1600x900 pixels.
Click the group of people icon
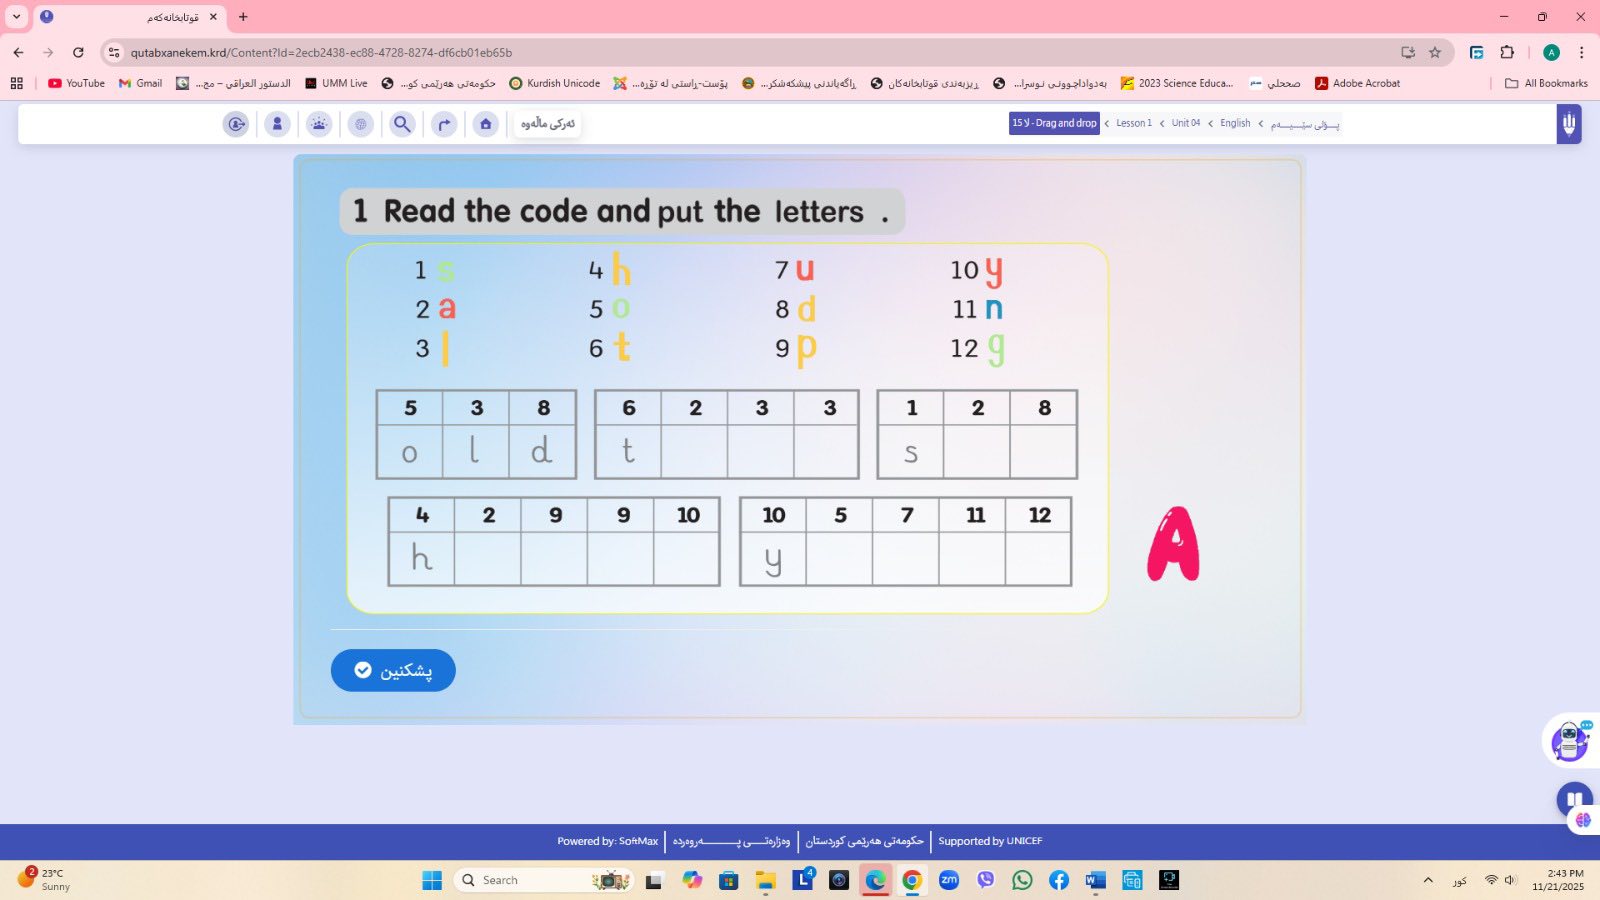tap(319, 124)
